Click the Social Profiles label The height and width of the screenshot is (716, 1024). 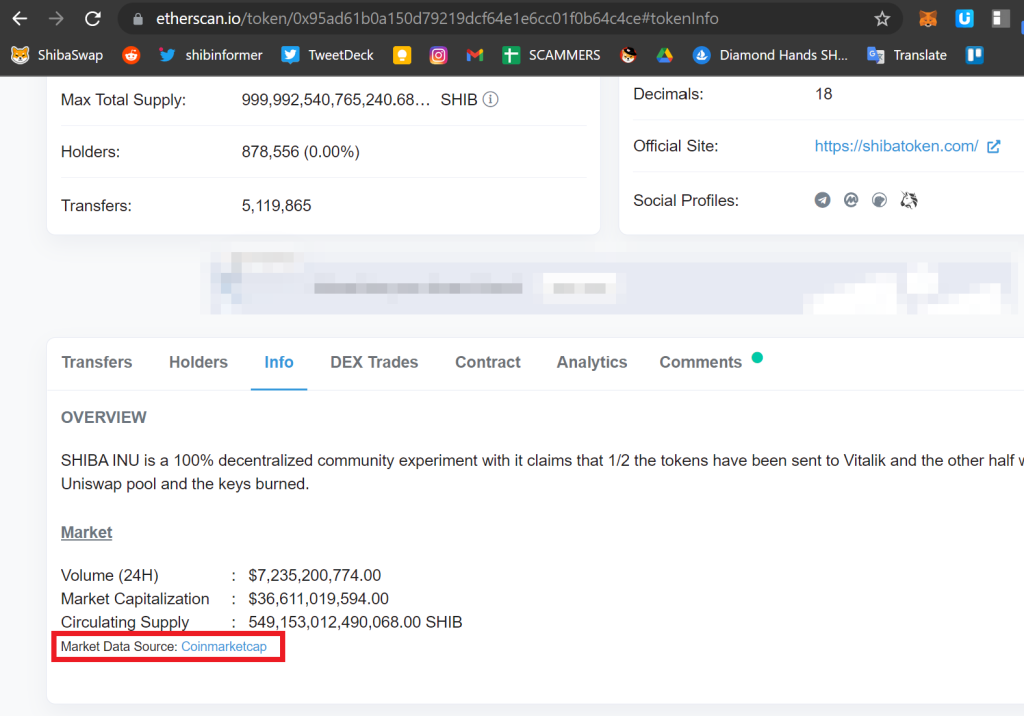[686, 201]
